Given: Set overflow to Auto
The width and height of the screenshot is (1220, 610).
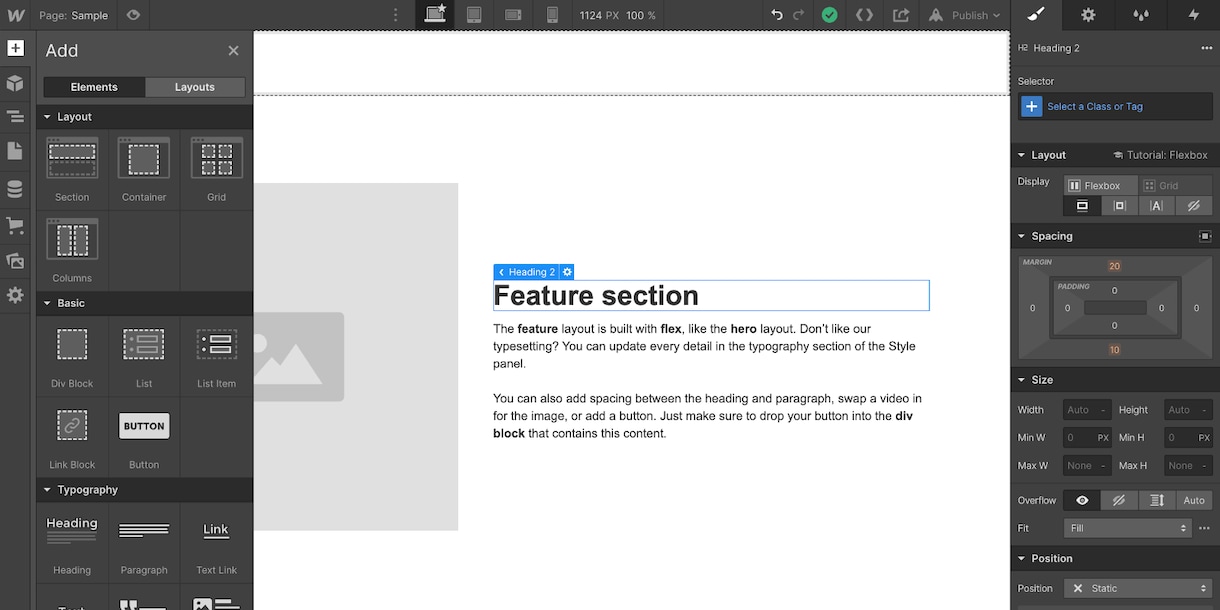Looking at the screenshot, I should coord(1194,500).
